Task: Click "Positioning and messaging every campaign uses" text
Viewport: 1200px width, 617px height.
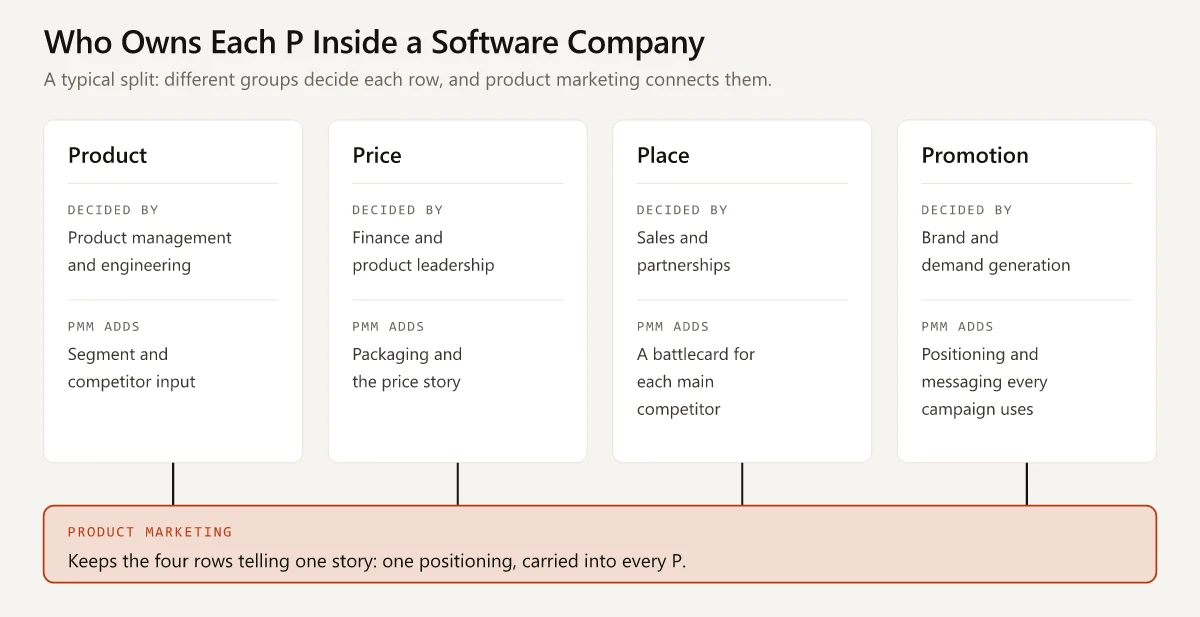Action: [x=984, y=382]
